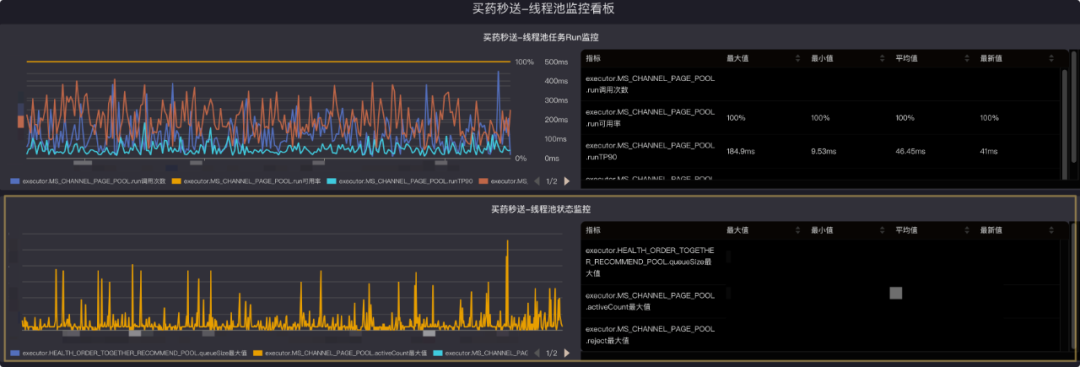This screenshot has width=1080, height=367.
Task: Go to previous legend page in Run监控 chart
Action: click(x=537, y=181)
